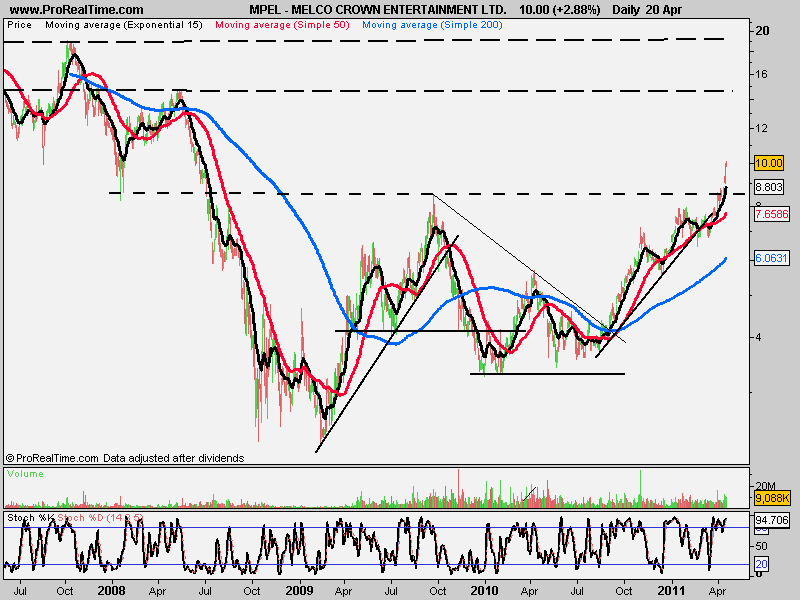Image resolution: width=800 pixels, height=600 pixels.
Task: Select the MPEL - MELCO CROWN ENTERTAINMENT LTD. title
Action: 378,10
